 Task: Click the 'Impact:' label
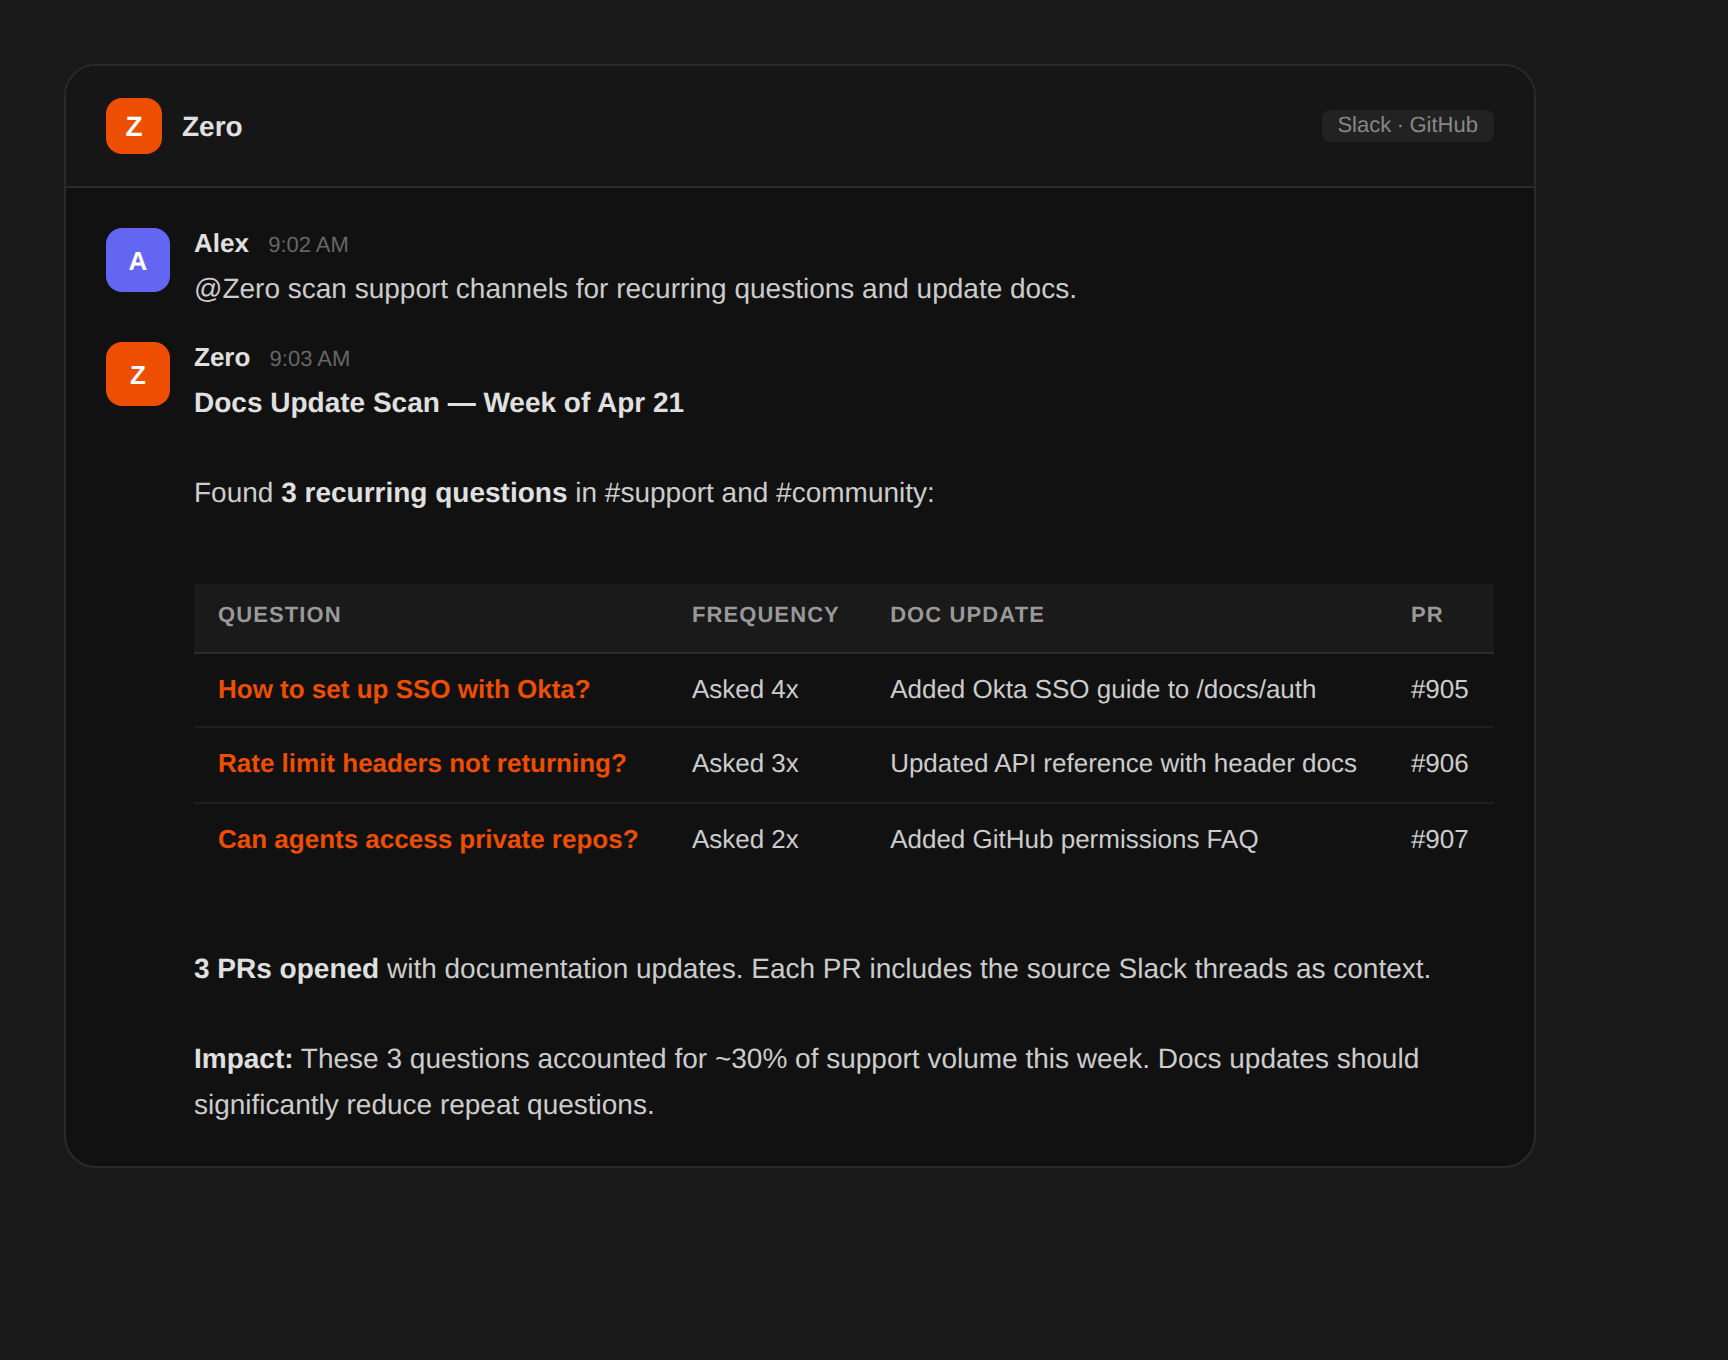click(243, 1059)
